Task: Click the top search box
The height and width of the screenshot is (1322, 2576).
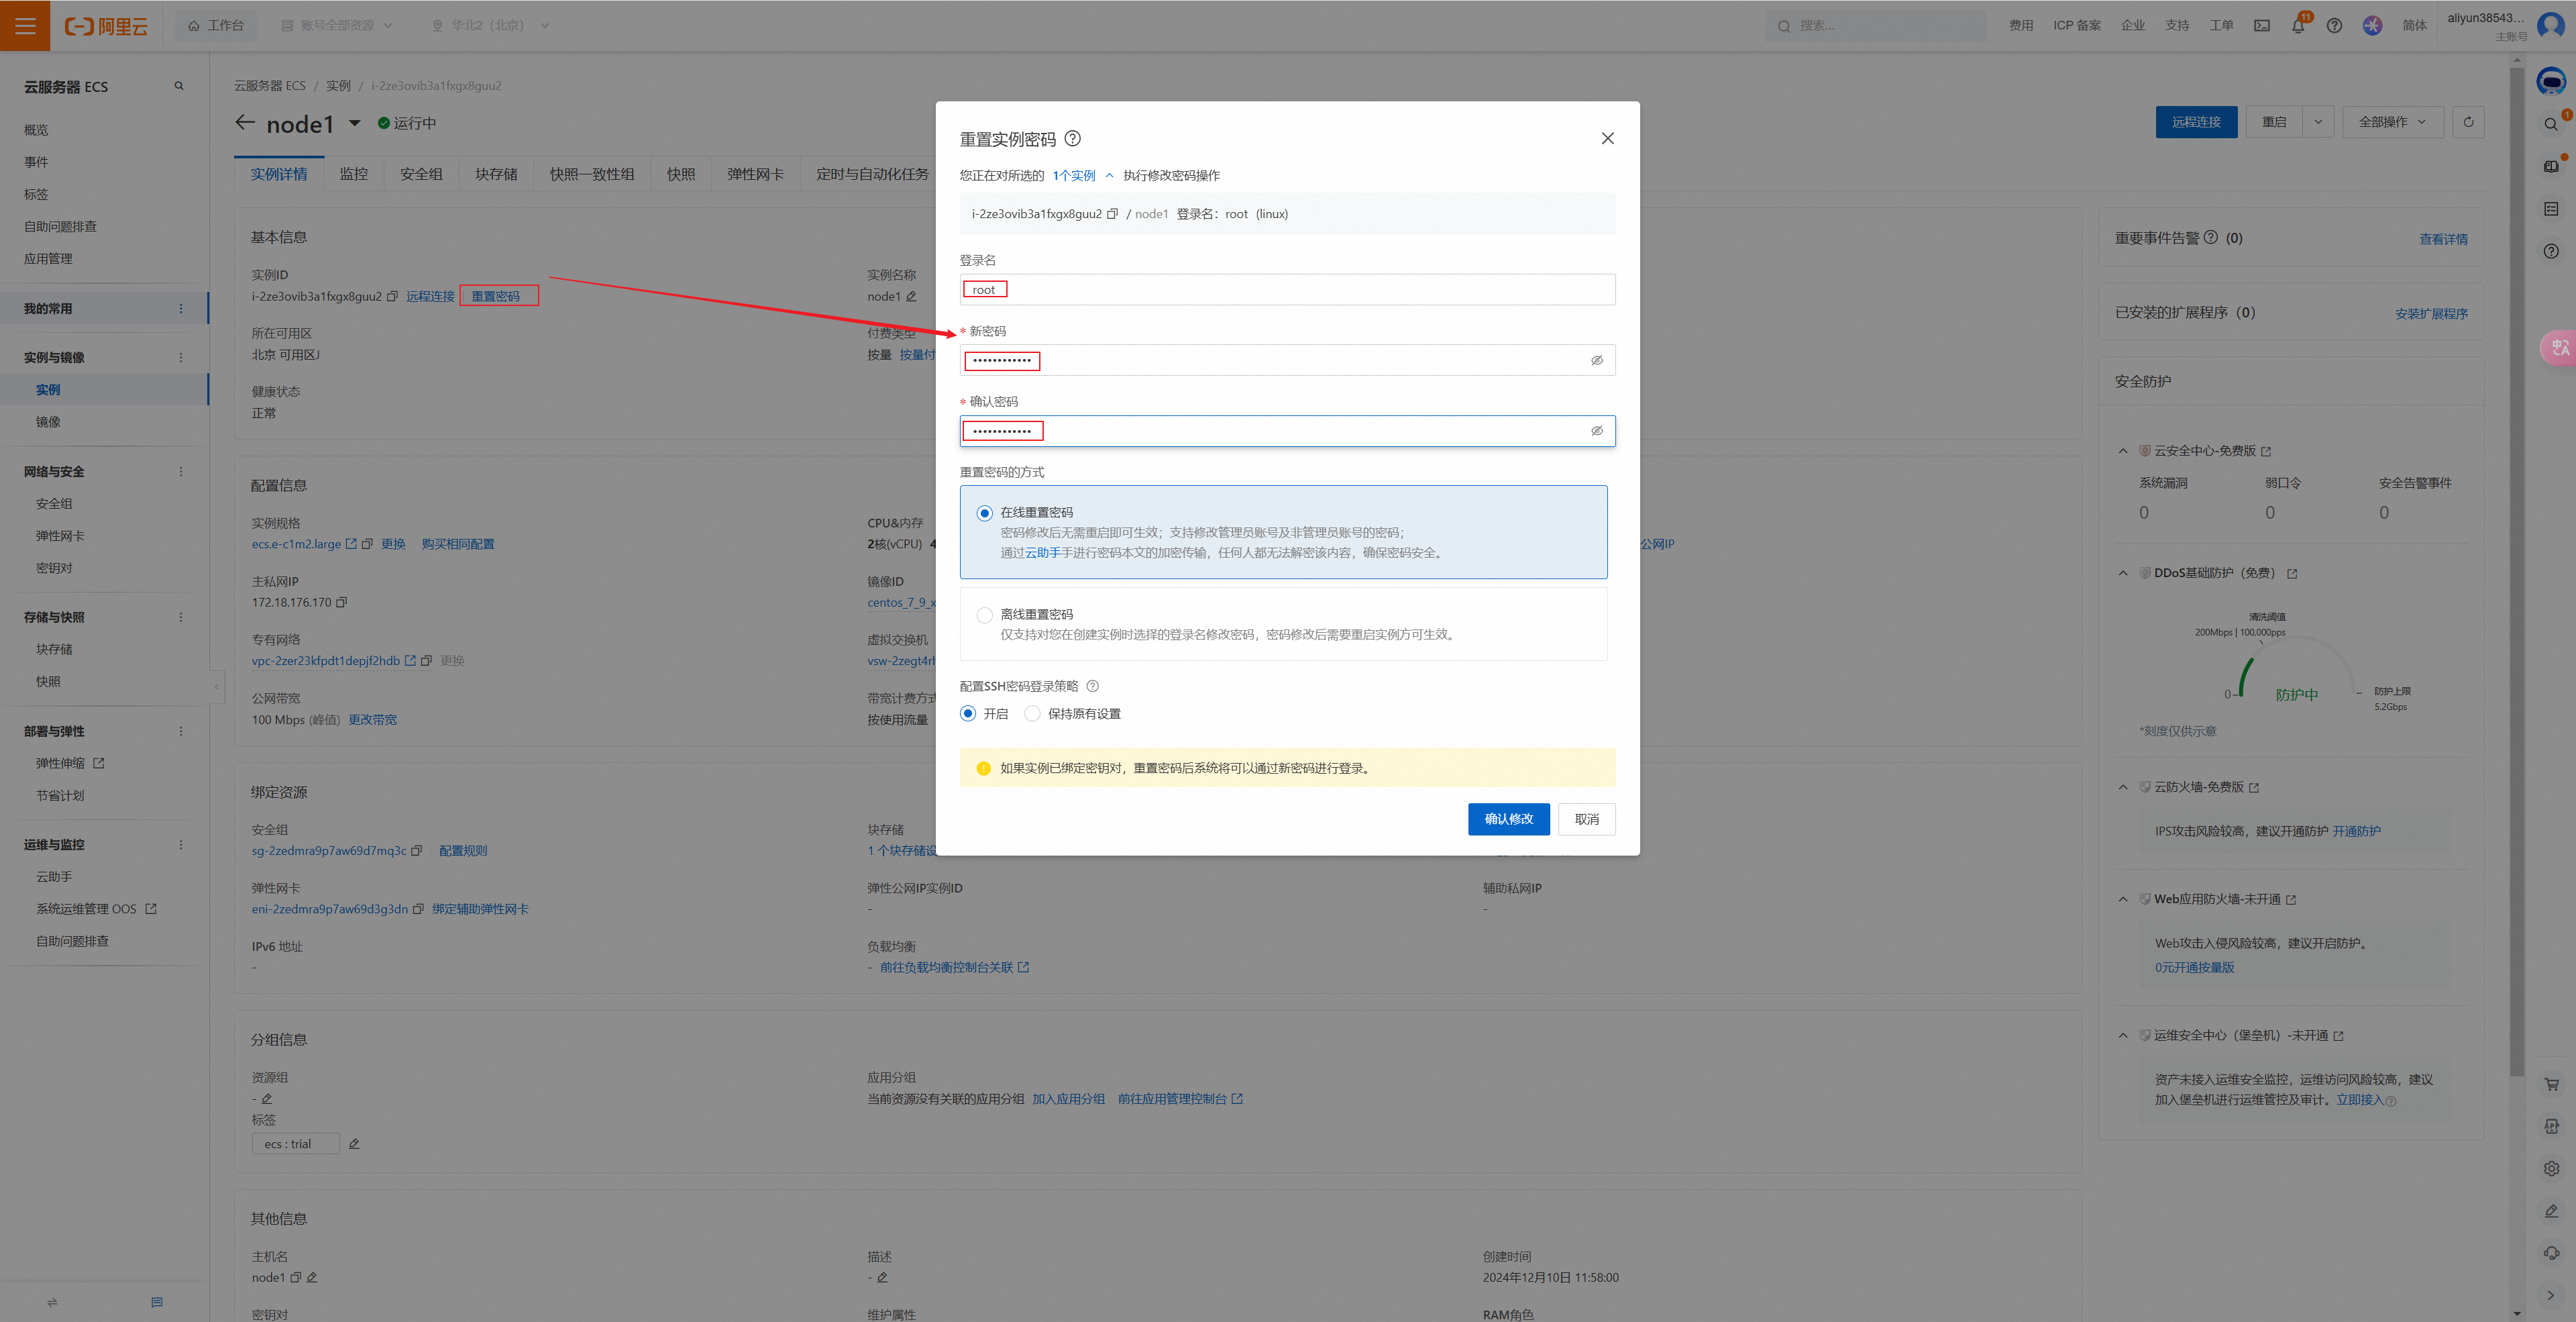Action: (x=1877, y=26)
